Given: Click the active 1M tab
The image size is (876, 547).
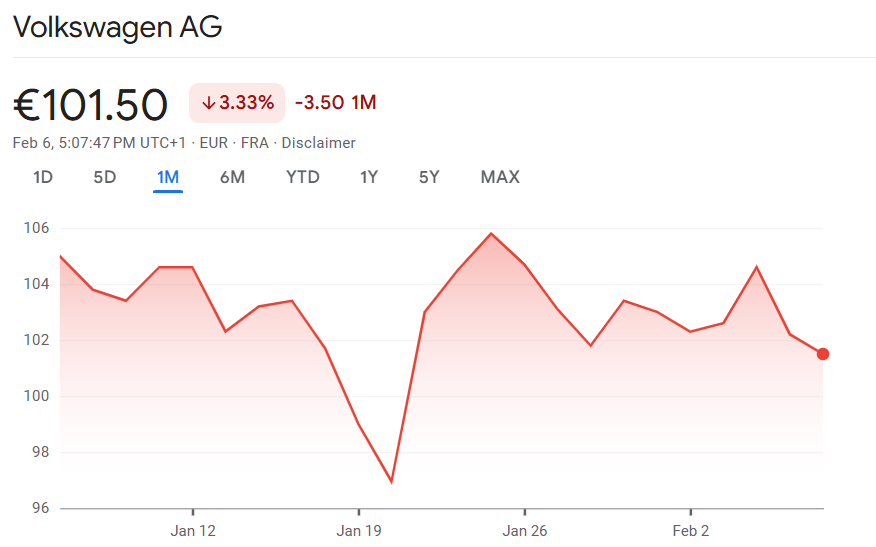Looking at the screenshot, I should point(167,177).
